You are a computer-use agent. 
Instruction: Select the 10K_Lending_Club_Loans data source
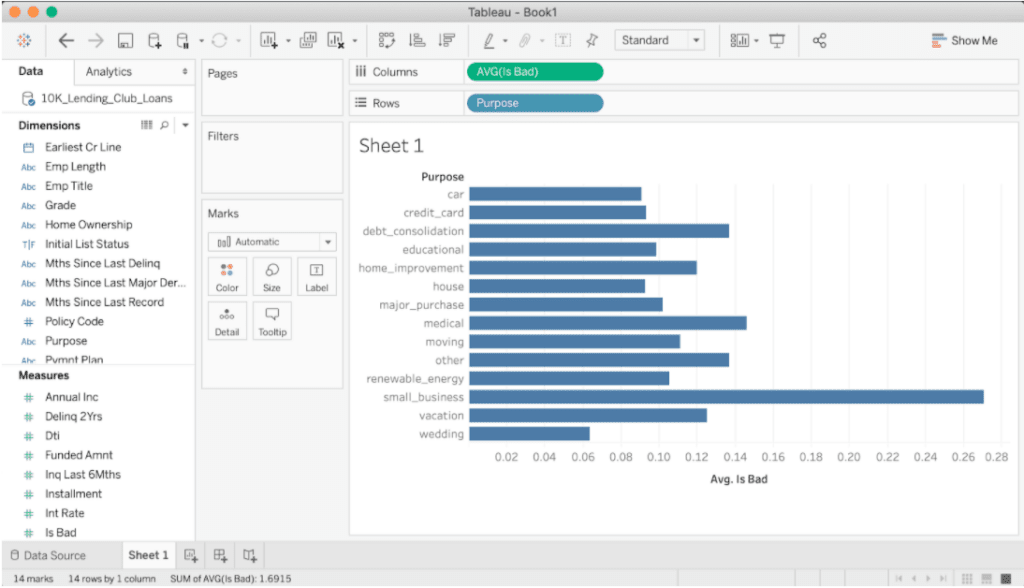coord(106,98)
